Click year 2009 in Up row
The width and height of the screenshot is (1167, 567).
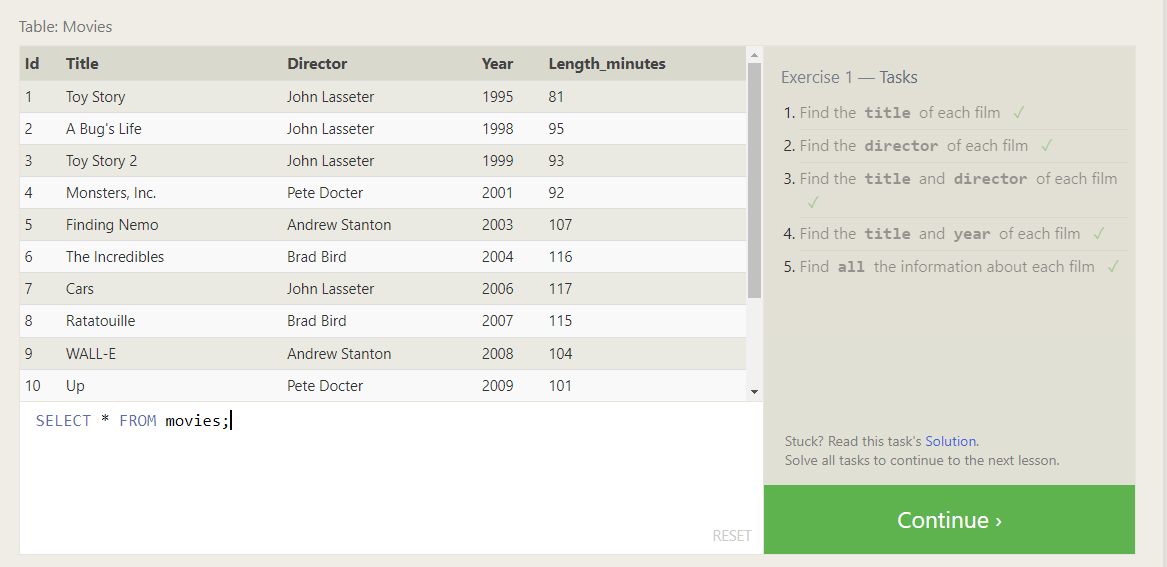(x=497, y=385)
